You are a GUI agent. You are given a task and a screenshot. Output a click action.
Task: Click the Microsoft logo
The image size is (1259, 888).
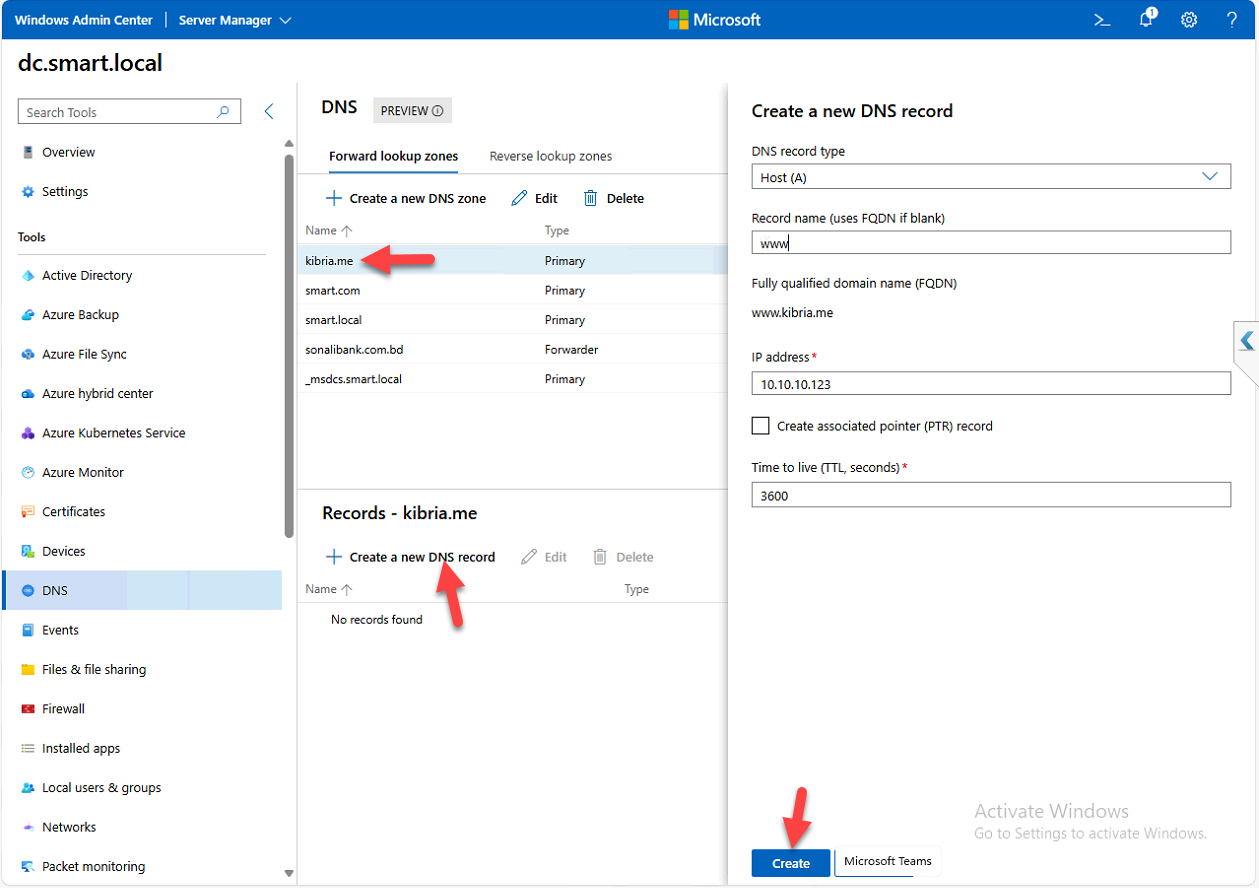pyautogui.click(x=715, y=20)
